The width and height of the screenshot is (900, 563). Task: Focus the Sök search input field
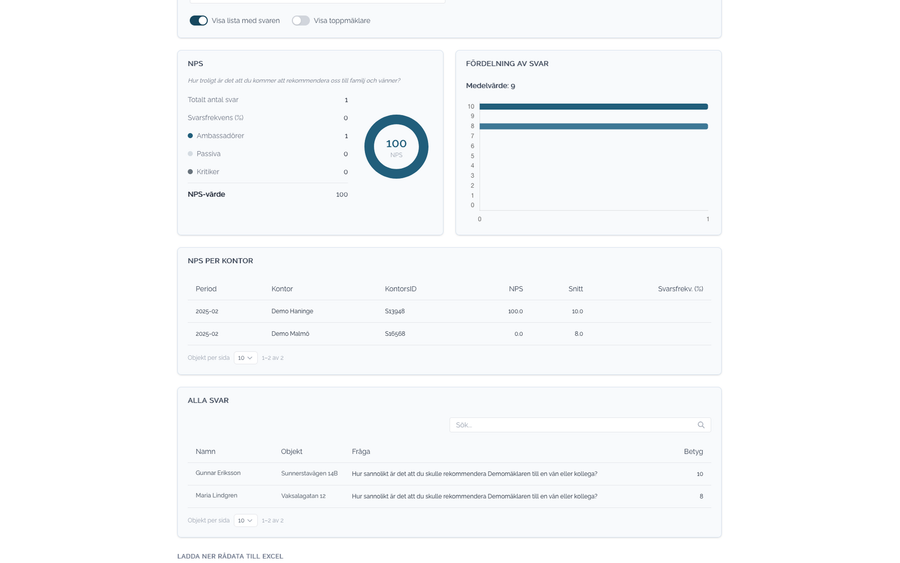[580, 425]
